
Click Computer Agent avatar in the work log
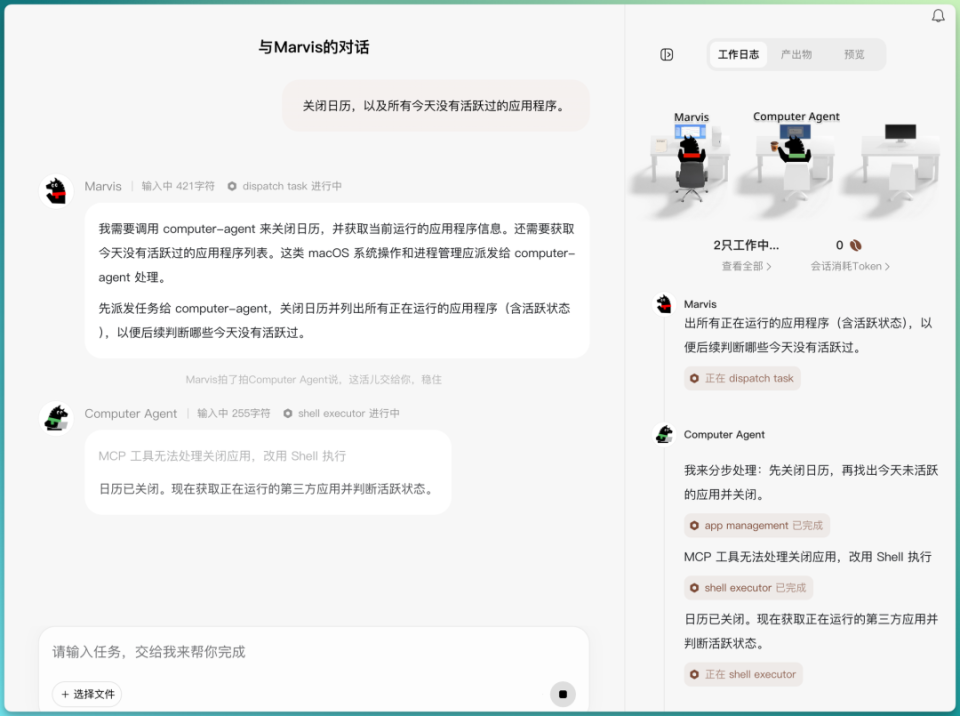coord(664,434)
